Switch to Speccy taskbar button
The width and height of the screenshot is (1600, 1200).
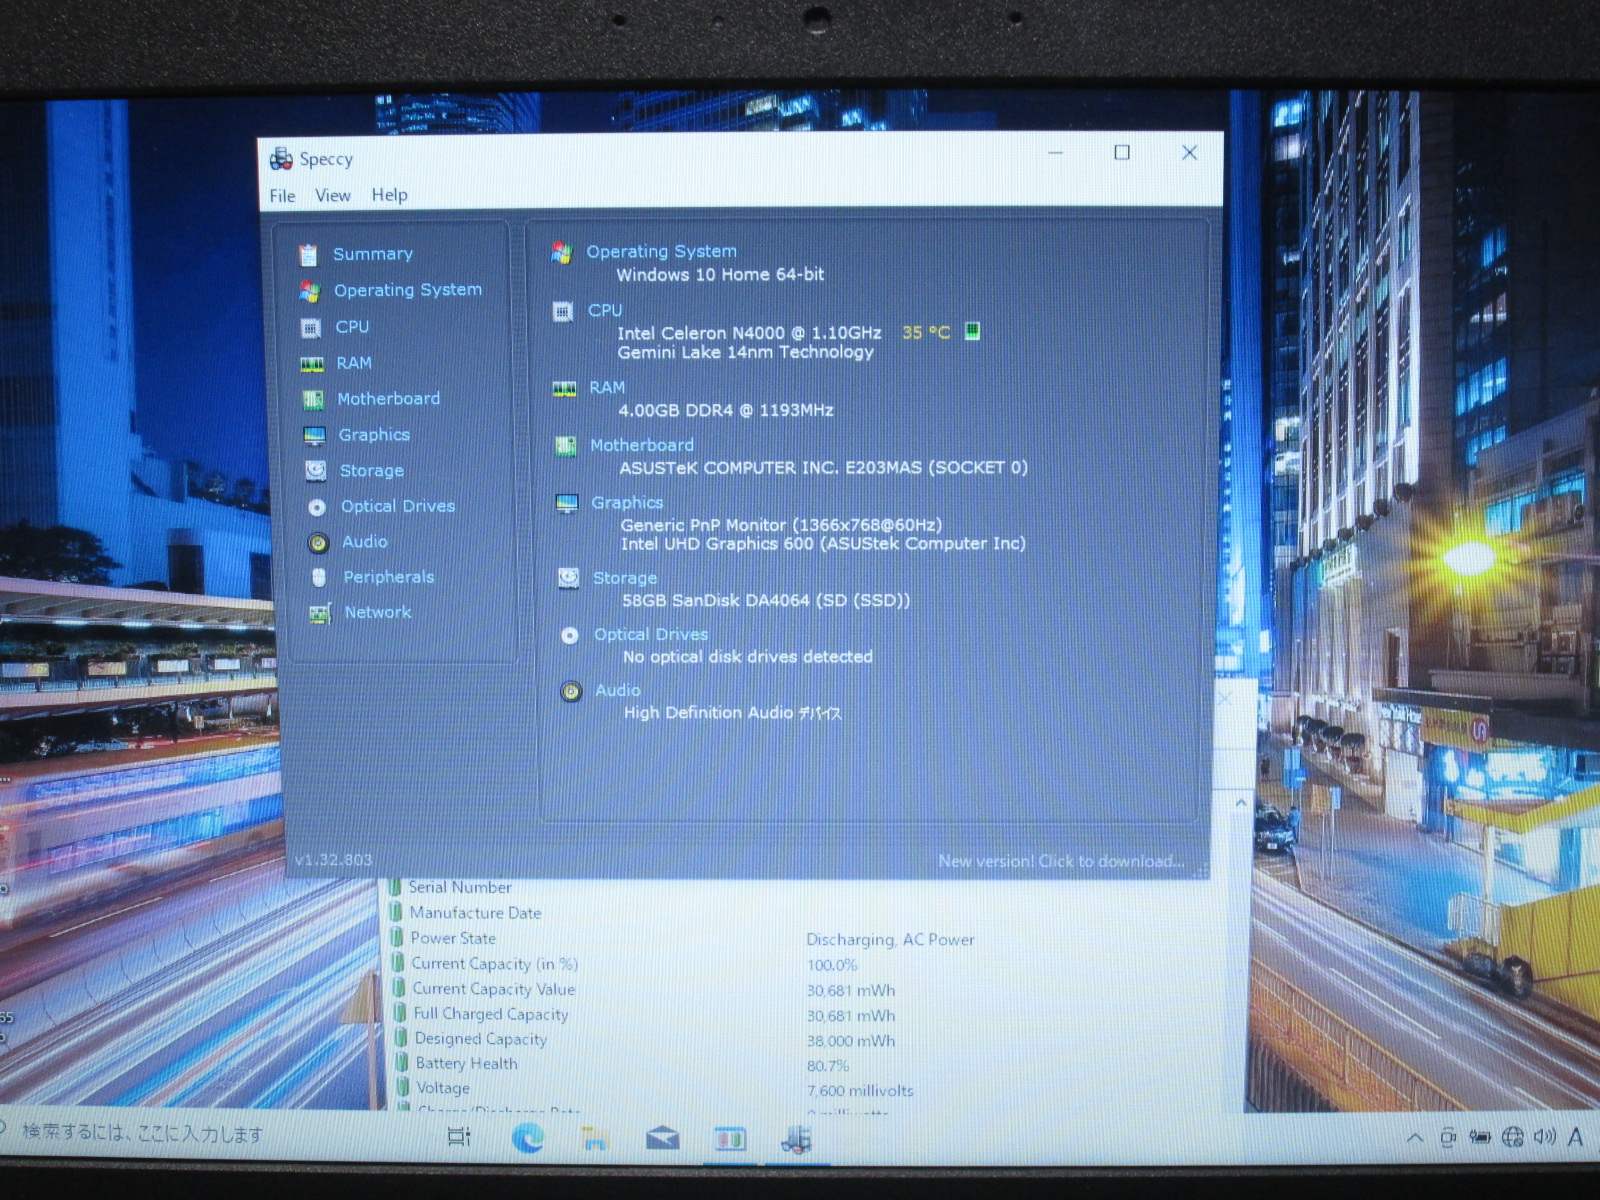(x=797, y=1140)
